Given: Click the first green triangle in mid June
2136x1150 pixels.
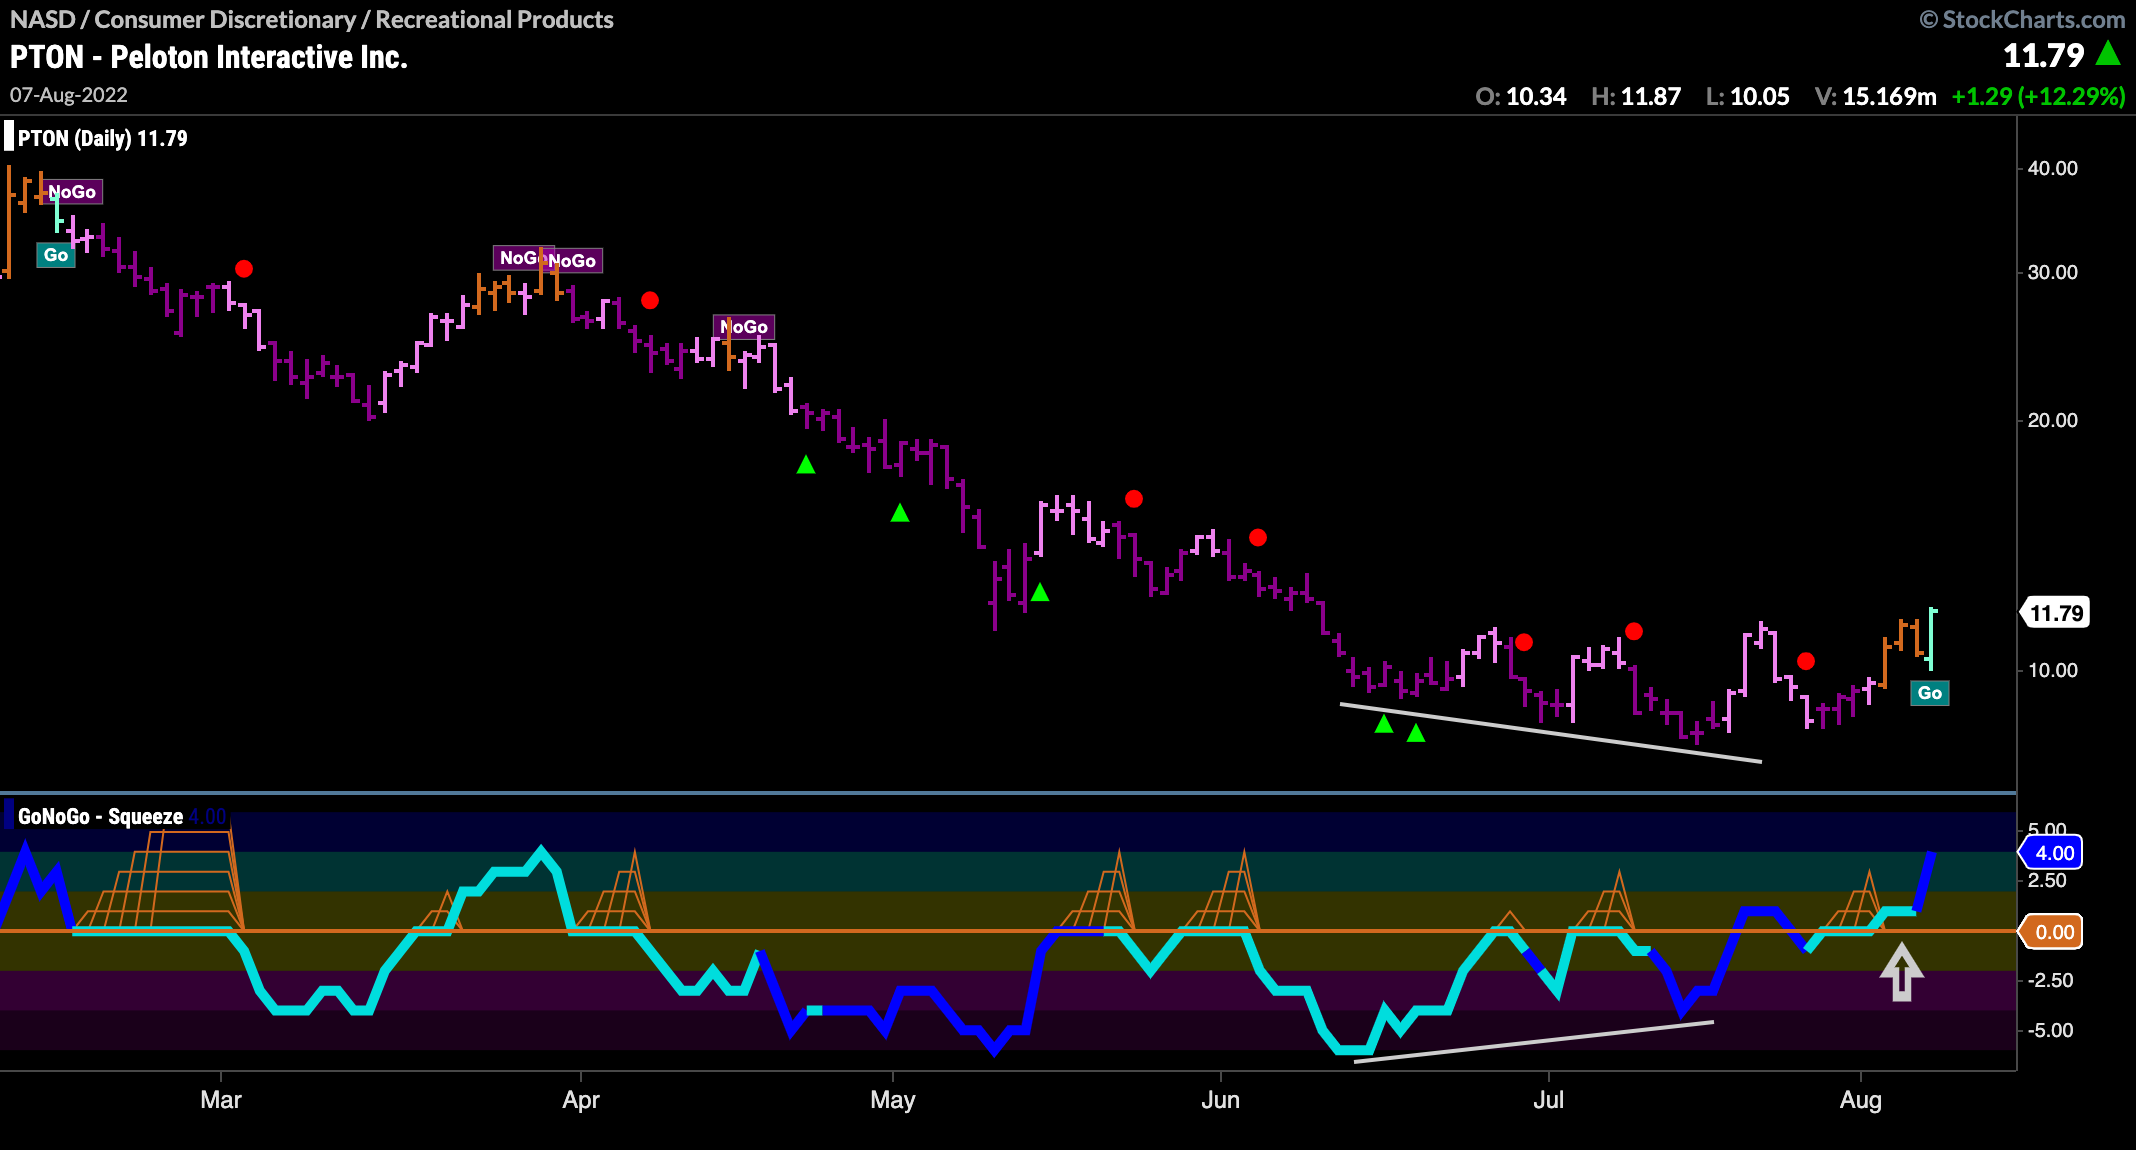Looking at the screenshot, I should (1384, 724).
